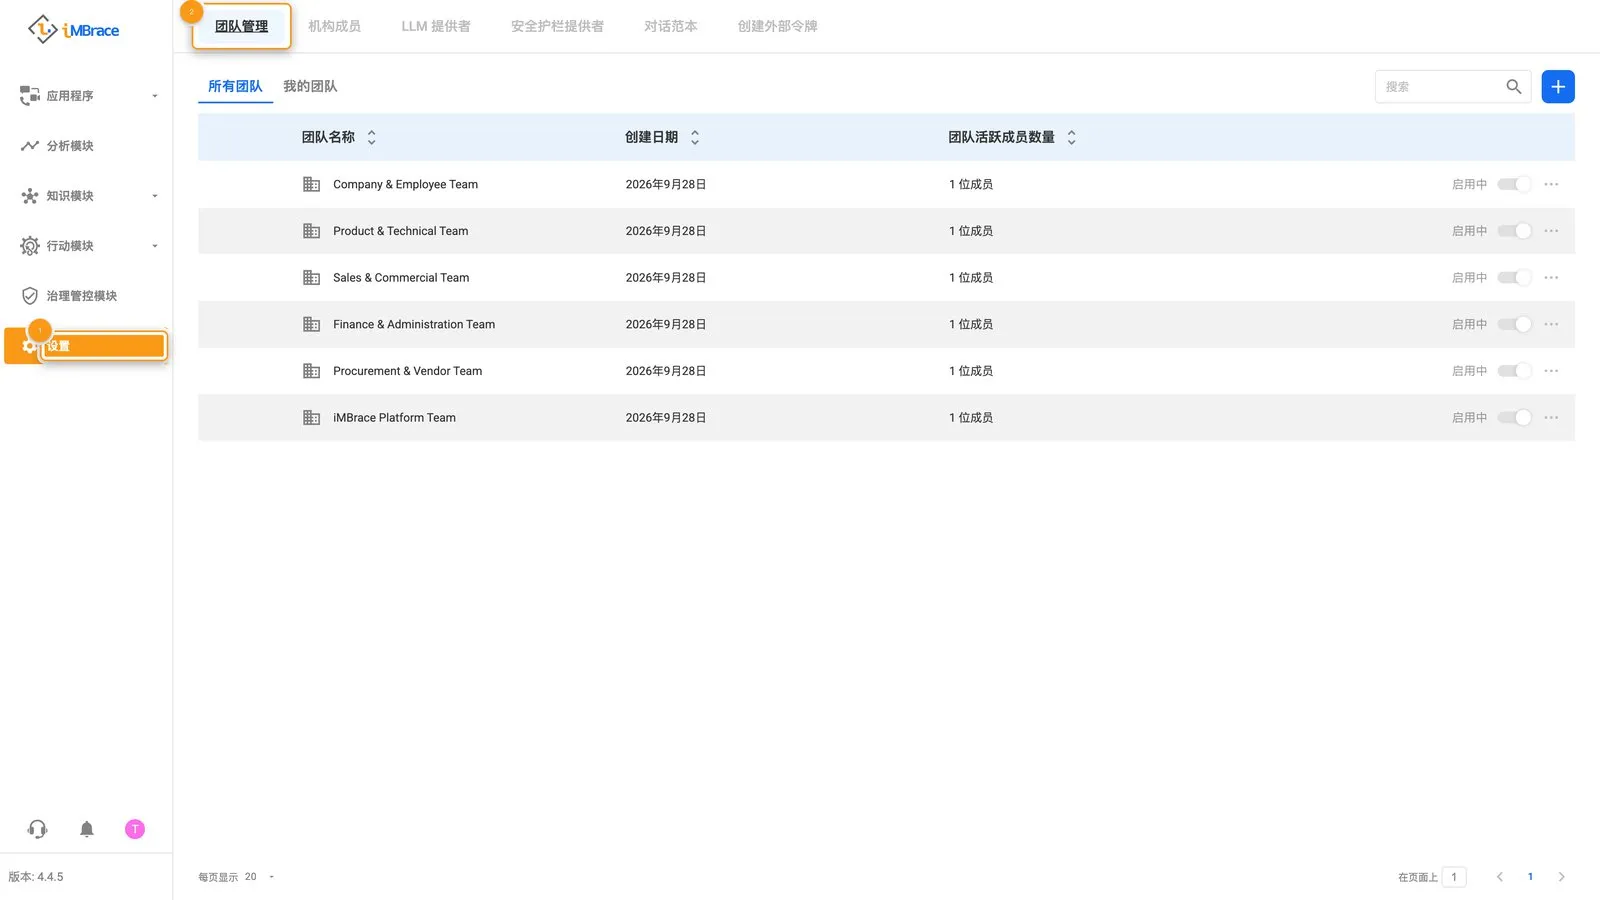Open the LLM 提供者 tab
The width and height of the screenshot is (1600, 900).
pyautogui.click(x=436, y=26)
